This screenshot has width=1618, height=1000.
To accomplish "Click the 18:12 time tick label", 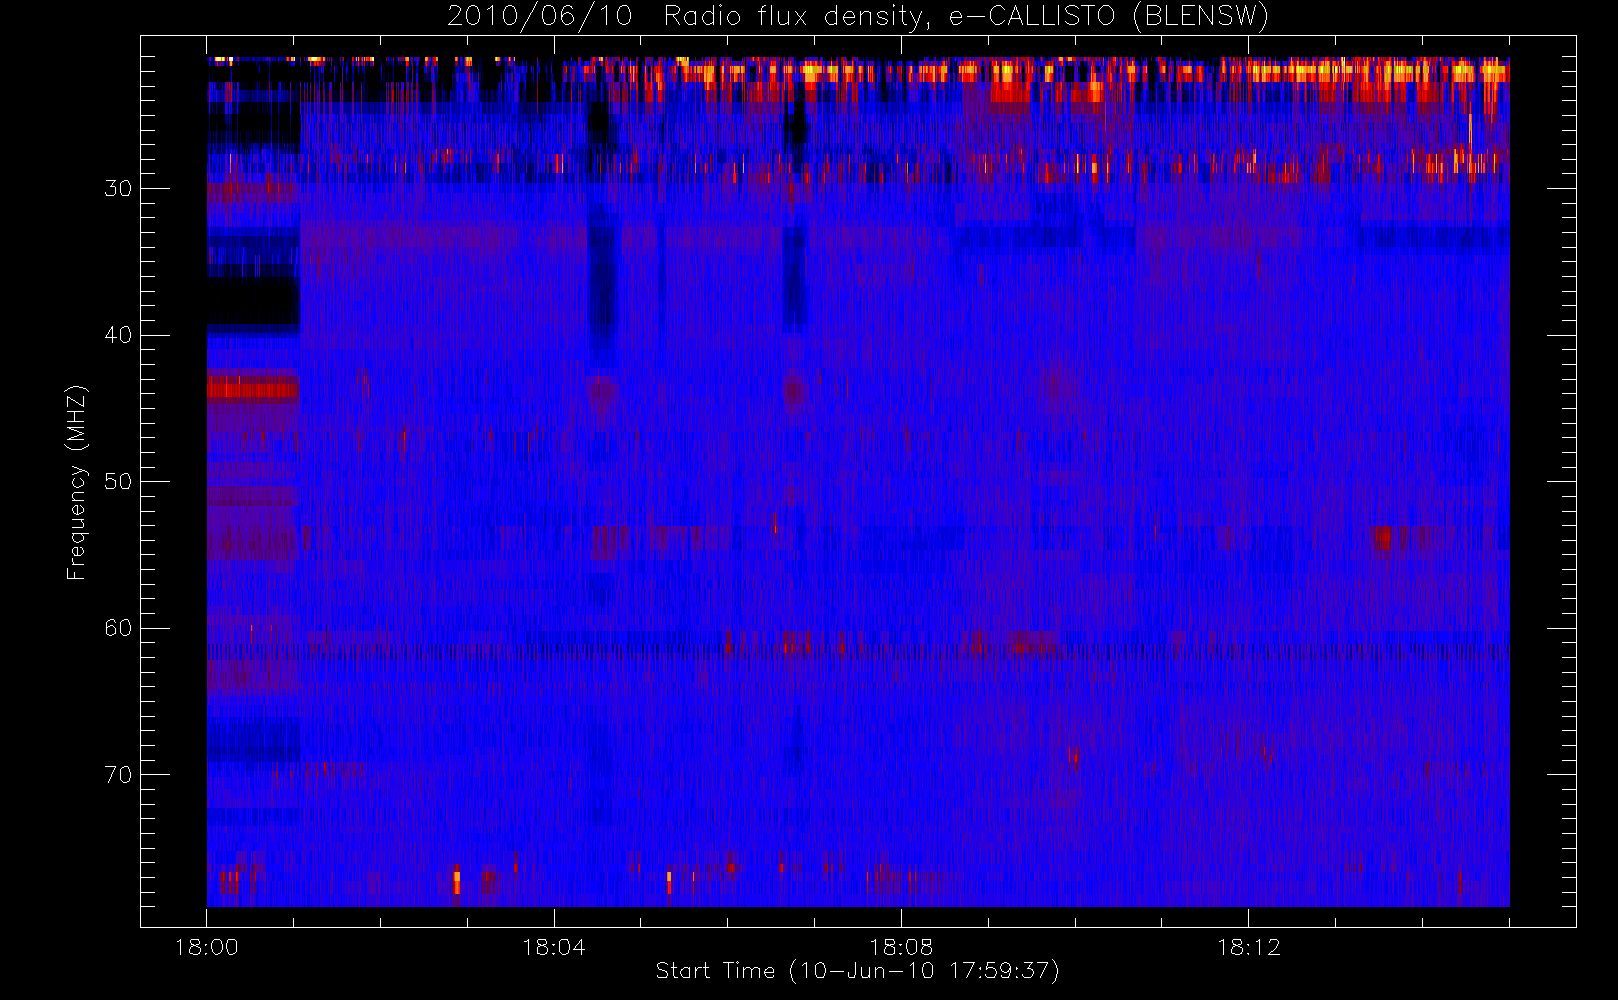I will click(x=1248, y=947).
